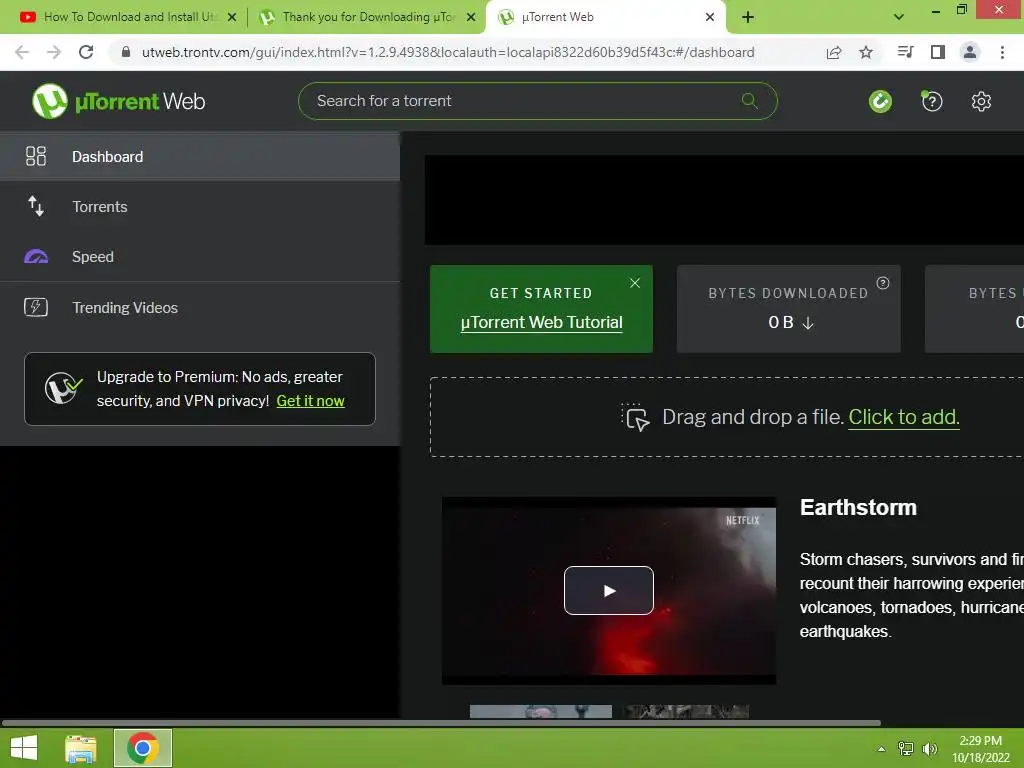Screen dimensions: 1024x768
Task: Close the µTorrent Web tab
Action: (710, 17)
